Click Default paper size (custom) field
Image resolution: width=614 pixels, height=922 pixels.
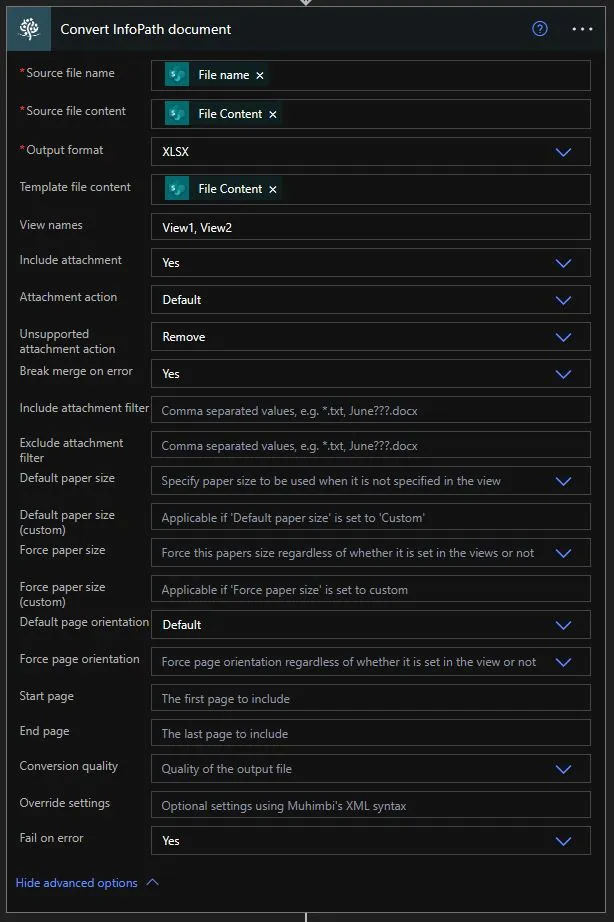(371, 517)
